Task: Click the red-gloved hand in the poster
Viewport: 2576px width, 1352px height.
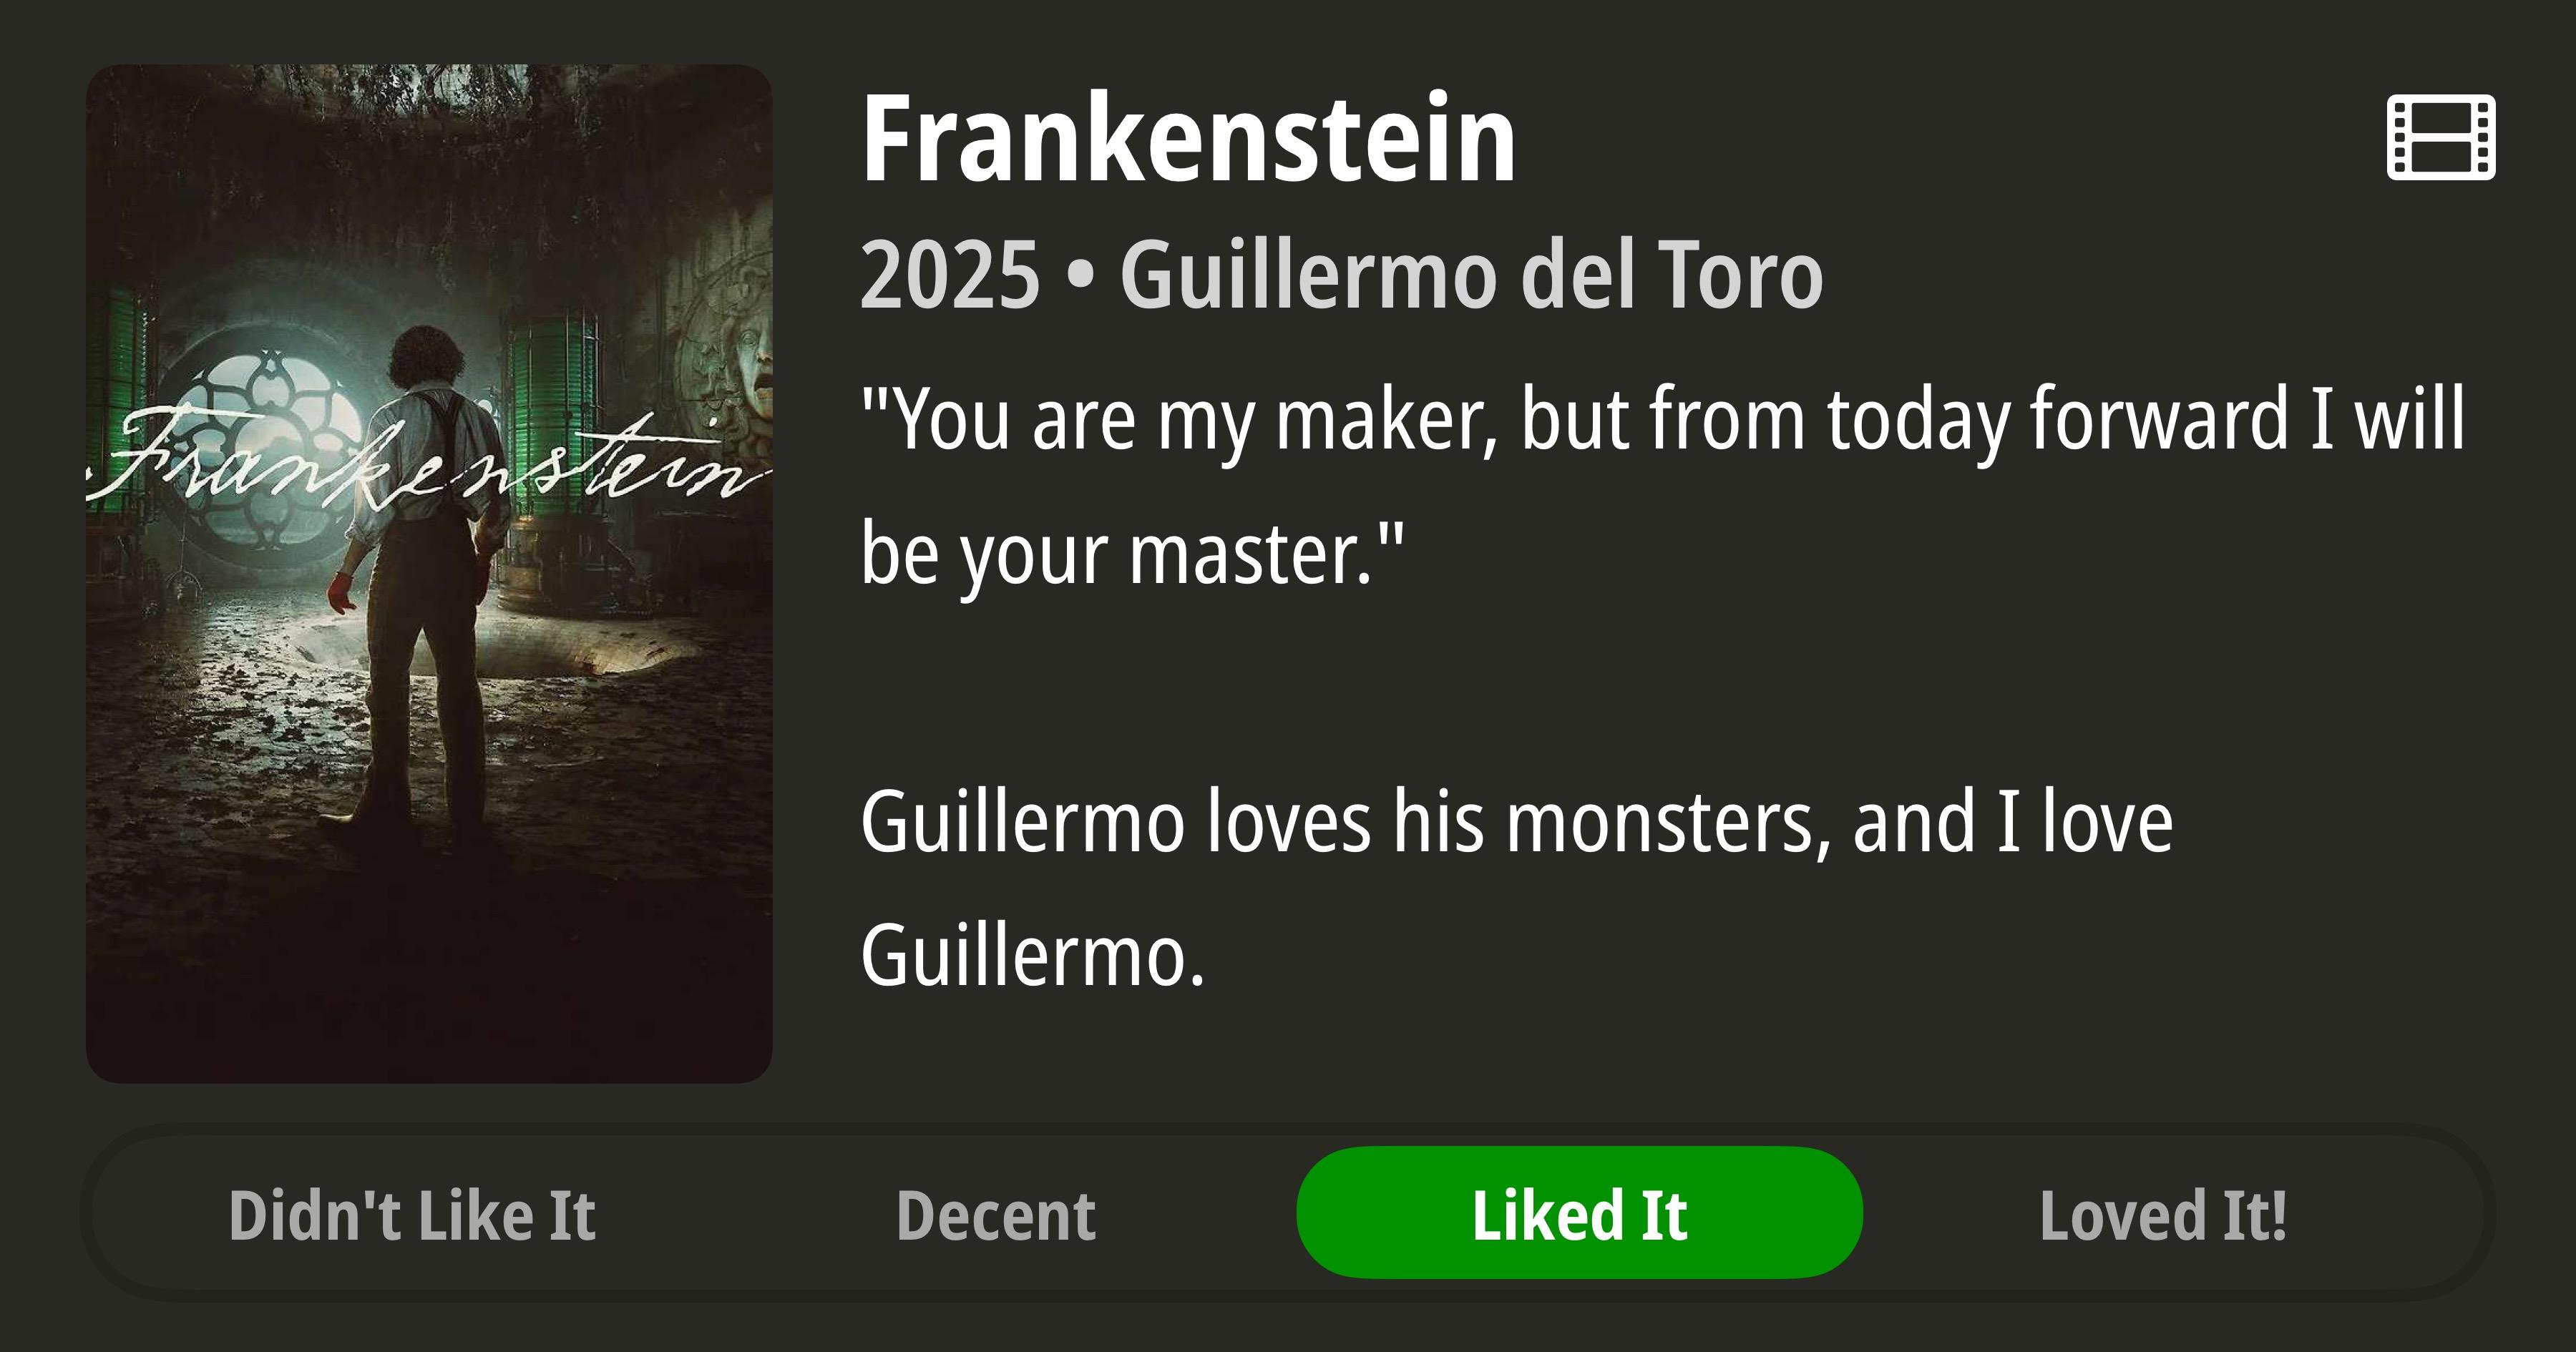Action: point(342,594)
